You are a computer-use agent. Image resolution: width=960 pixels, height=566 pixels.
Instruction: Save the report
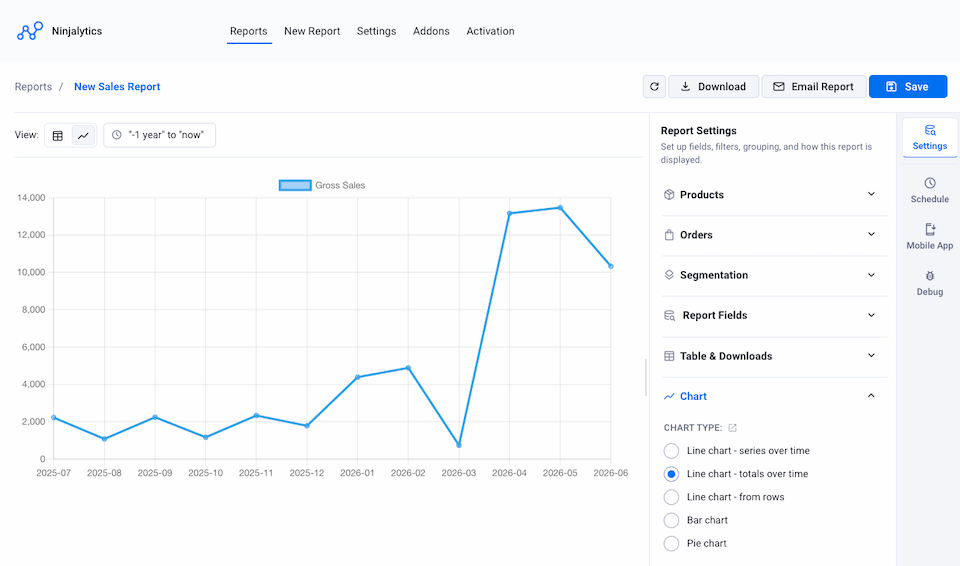908,86
